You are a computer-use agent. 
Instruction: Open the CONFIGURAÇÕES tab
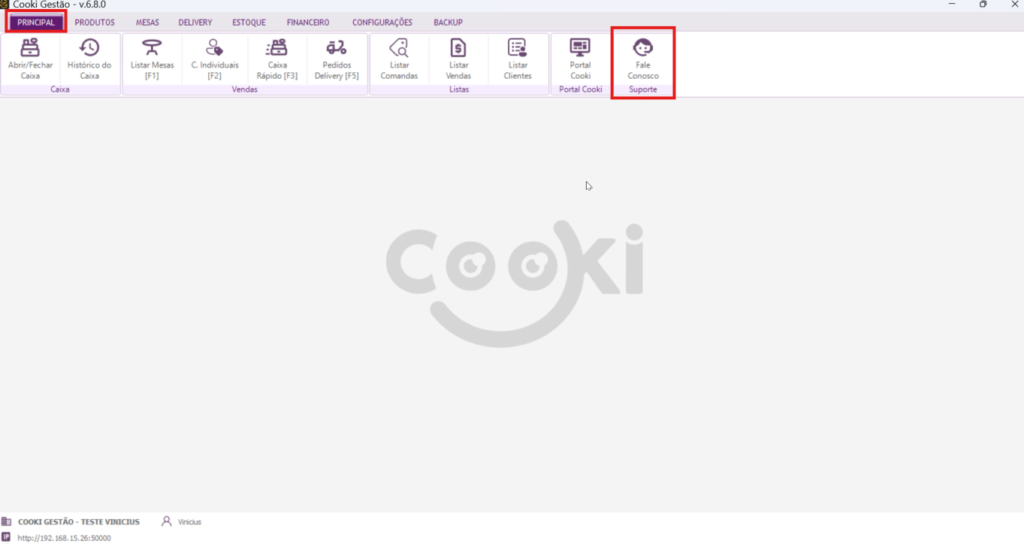[x=382, y=22]
